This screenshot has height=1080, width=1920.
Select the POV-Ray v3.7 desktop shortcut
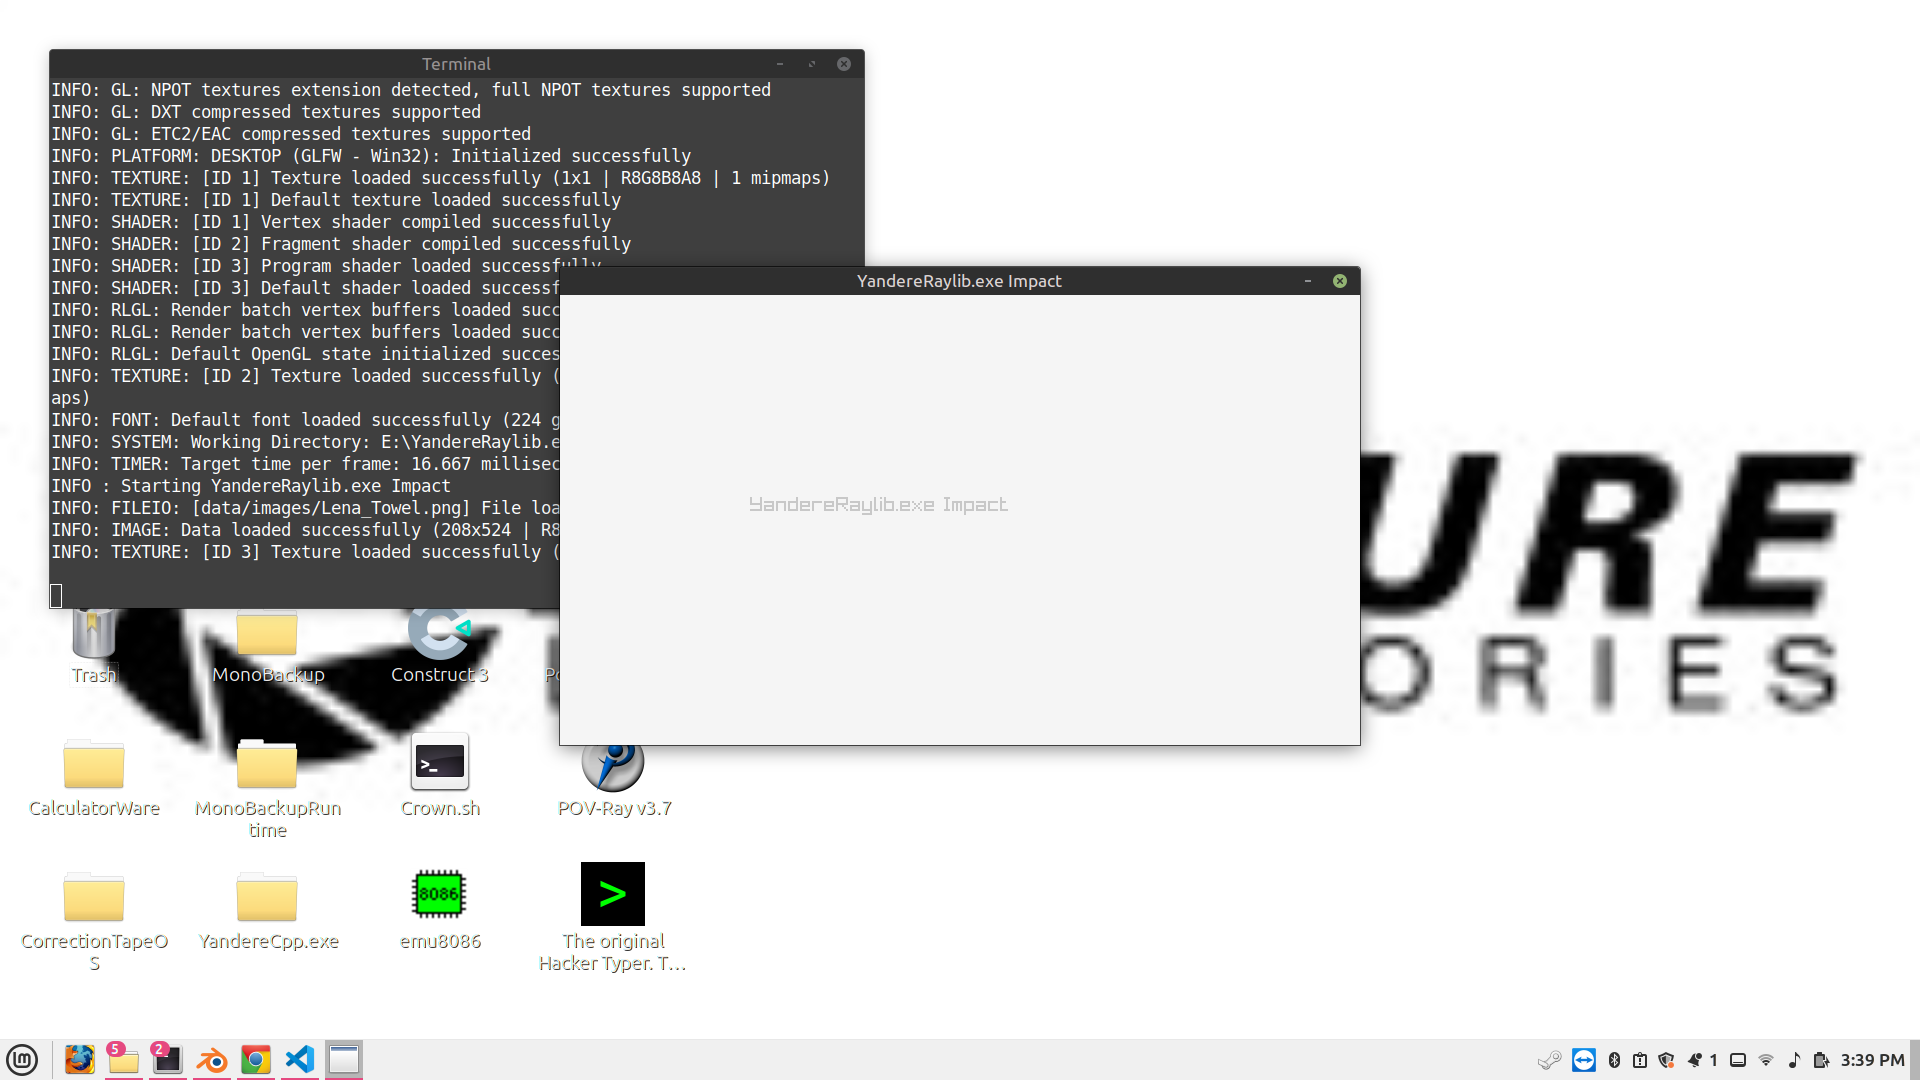tap(613, 763)
